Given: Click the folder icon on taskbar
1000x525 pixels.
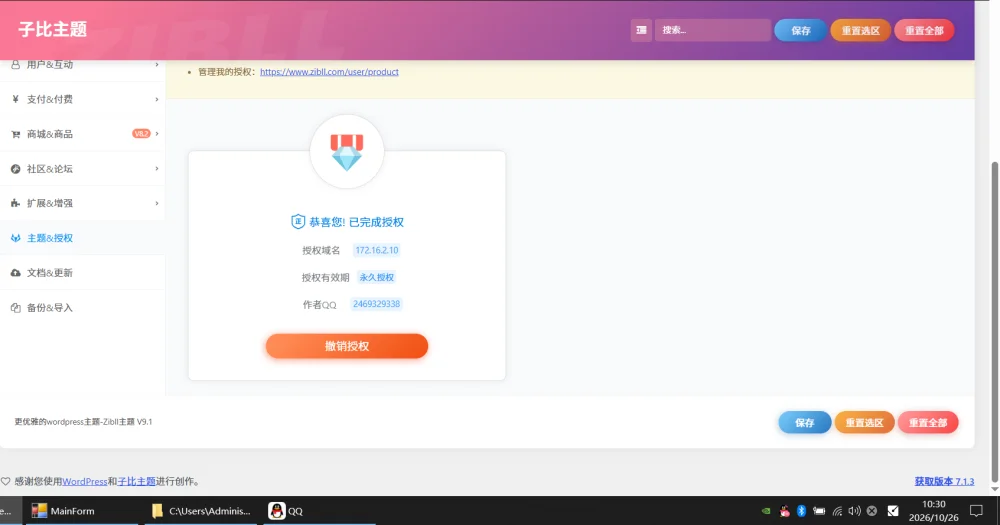Looking at the screenshot, I should coord(157,510).
